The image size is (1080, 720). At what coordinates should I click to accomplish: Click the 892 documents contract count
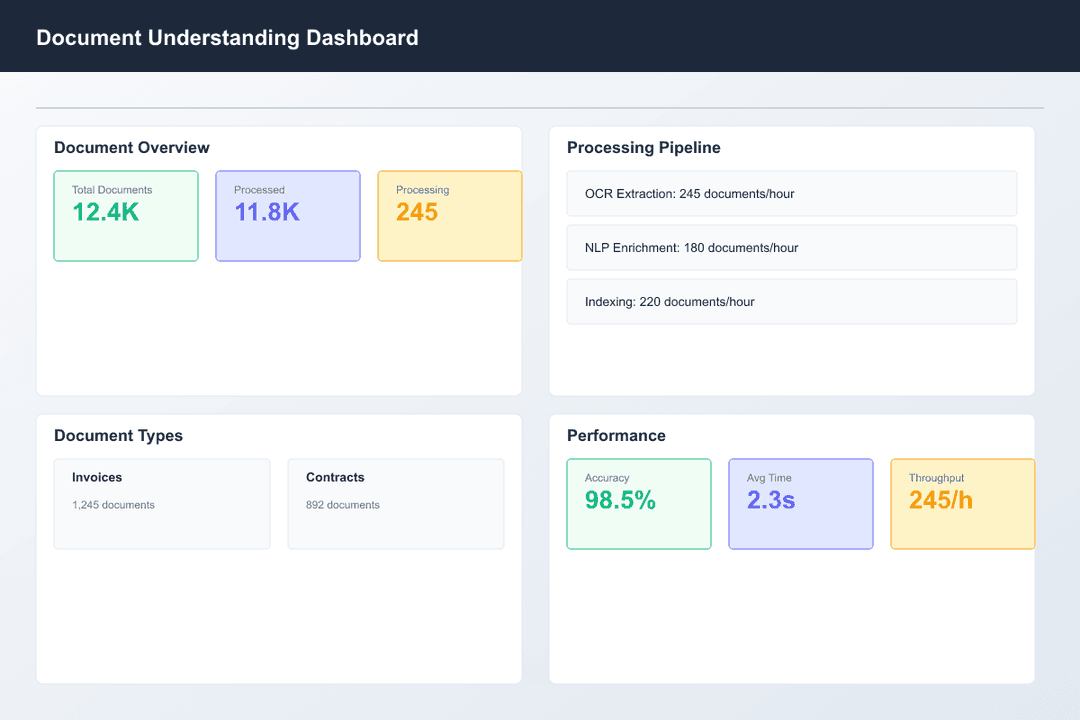343,505
